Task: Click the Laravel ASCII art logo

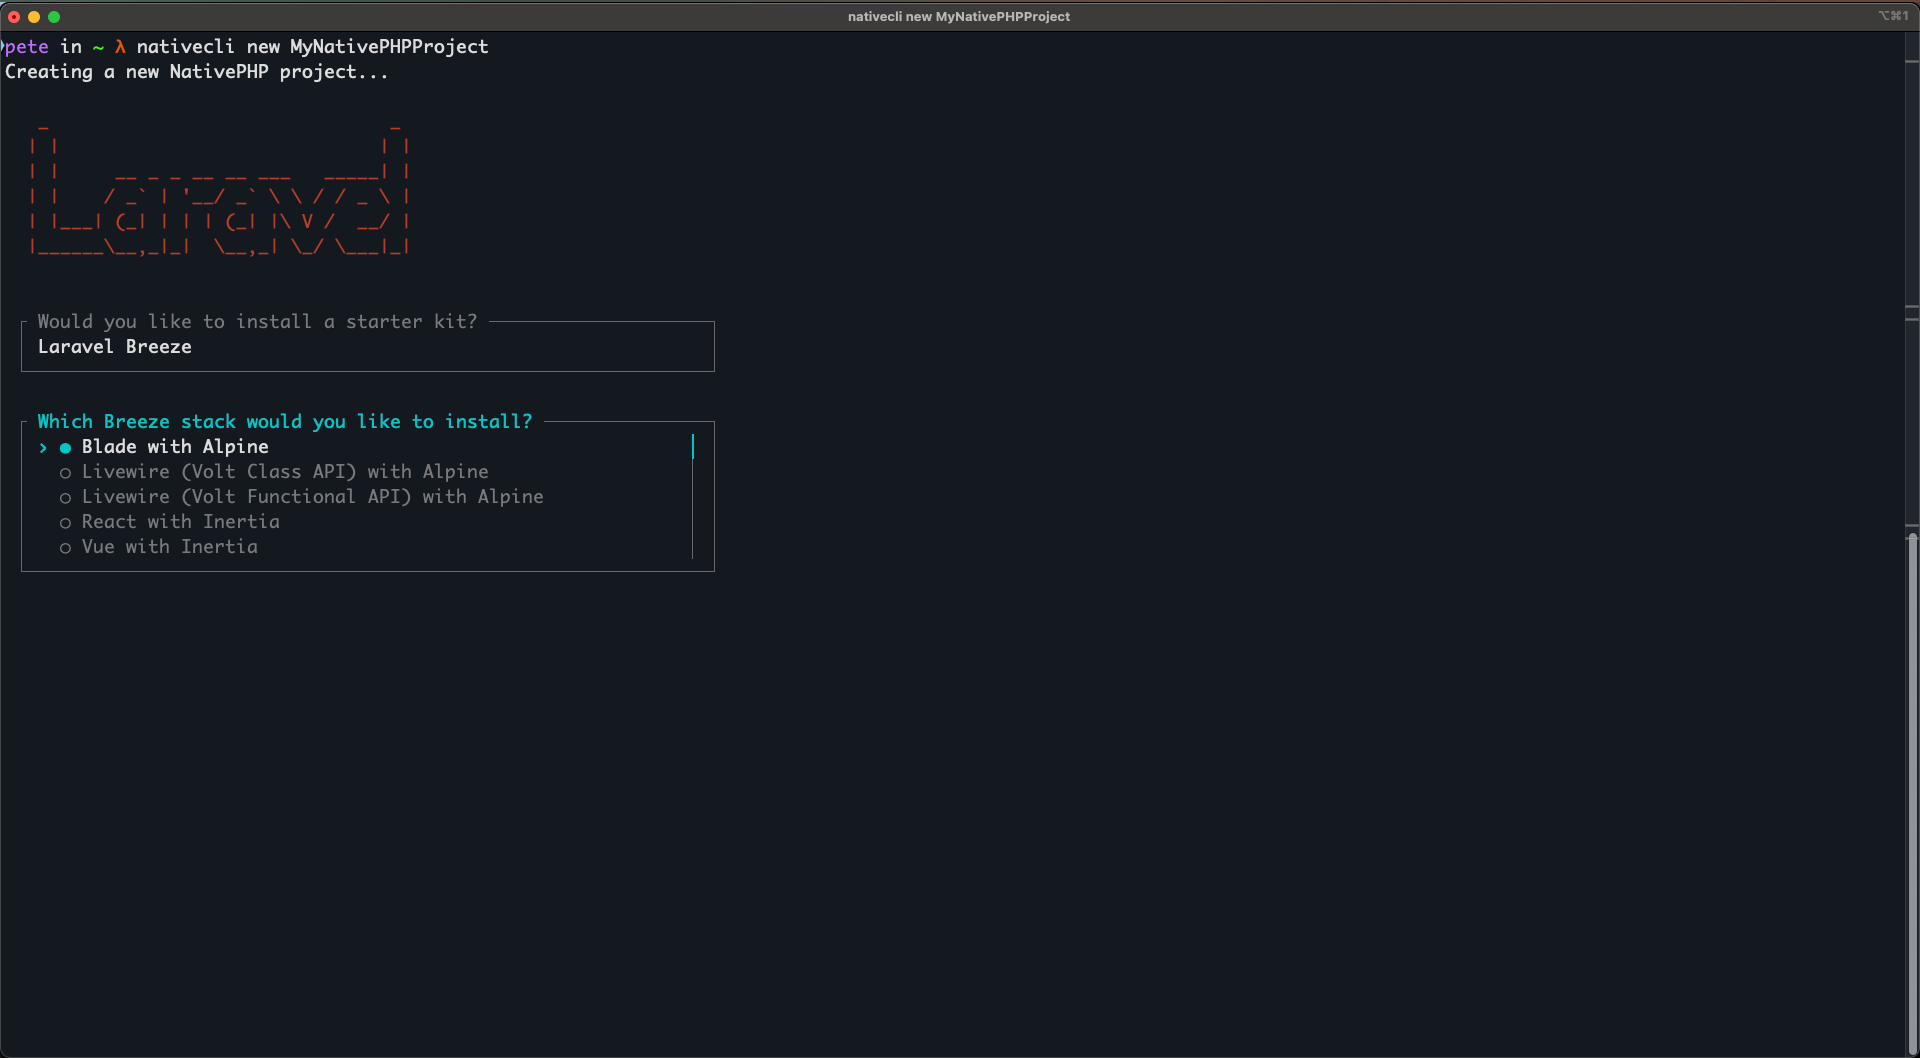Action: [220, 190]
